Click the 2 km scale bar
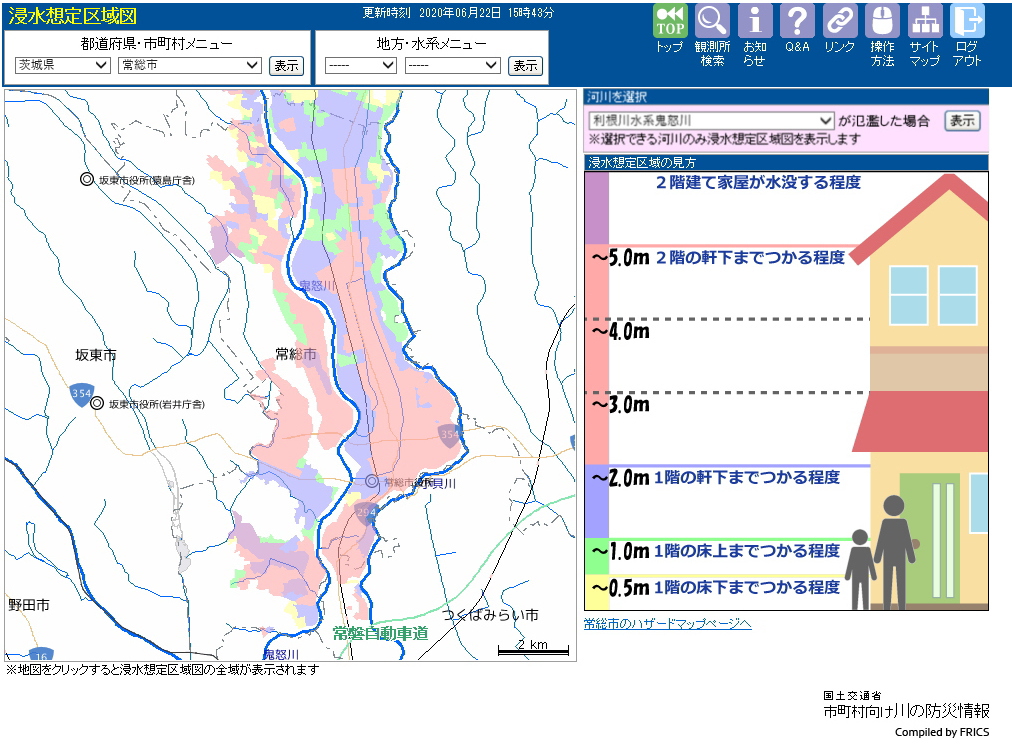This screenshot has height=752, width=1012. pos(533,647)
